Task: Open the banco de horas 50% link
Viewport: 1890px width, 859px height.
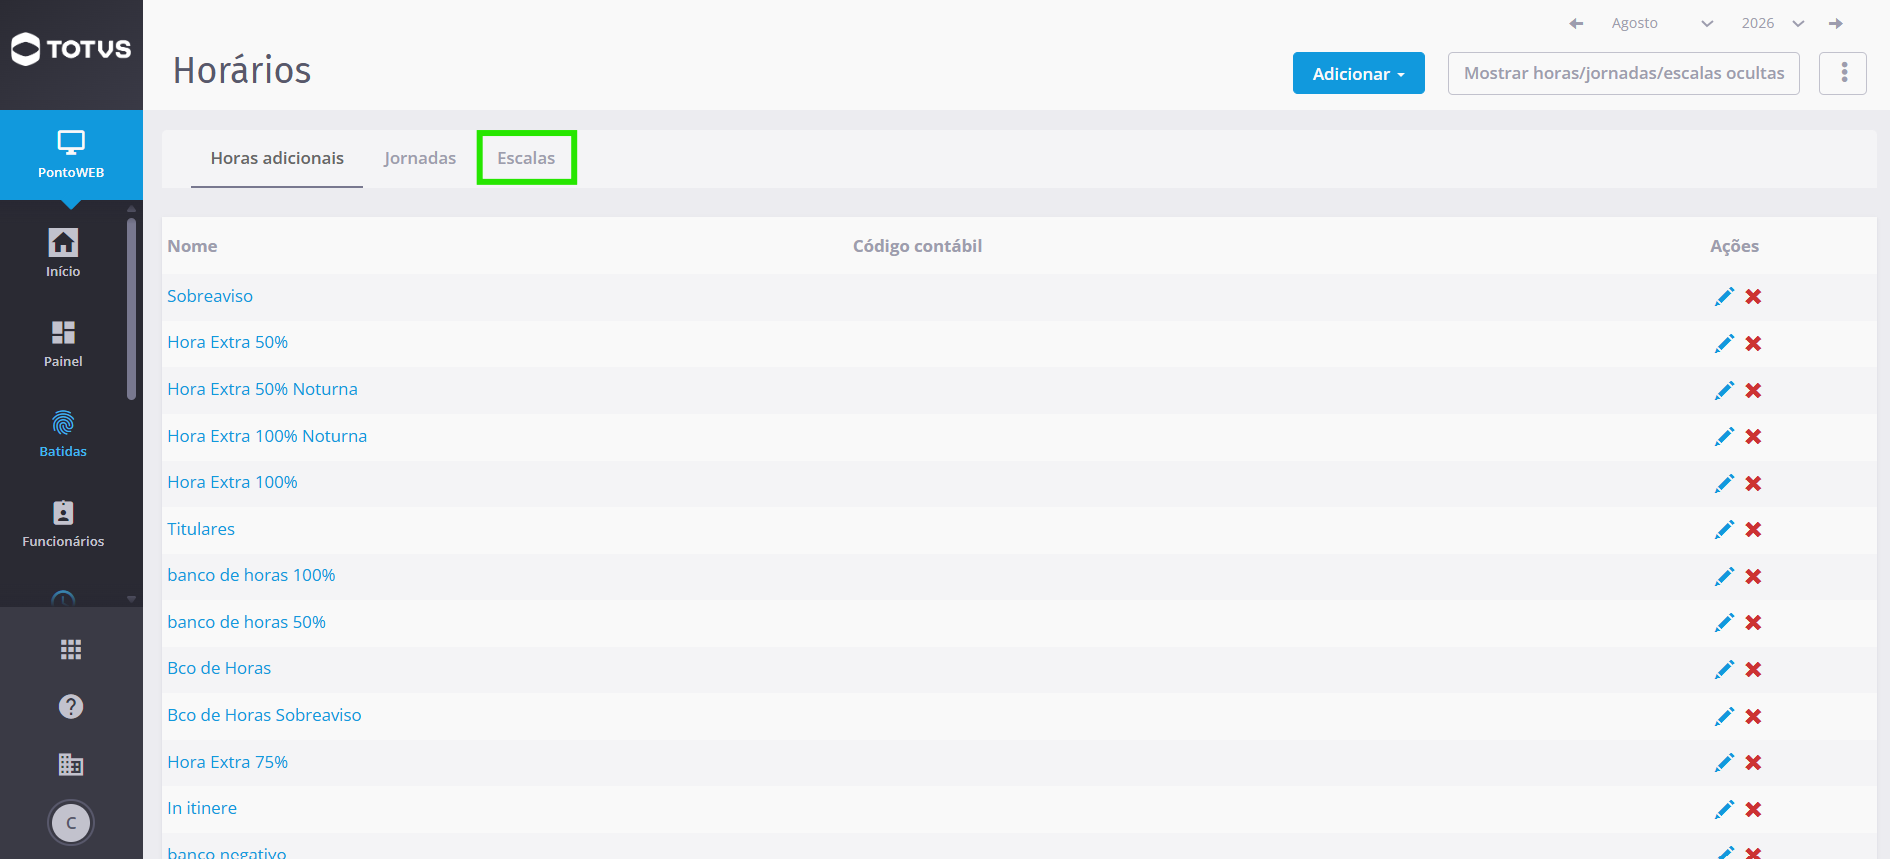Action: click(246, 622)
